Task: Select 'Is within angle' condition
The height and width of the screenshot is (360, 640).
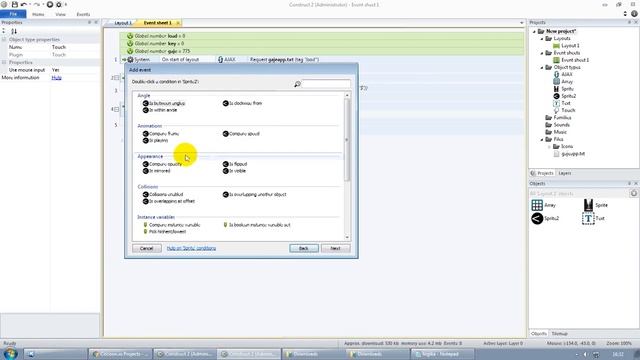Action: coord(160,110)
